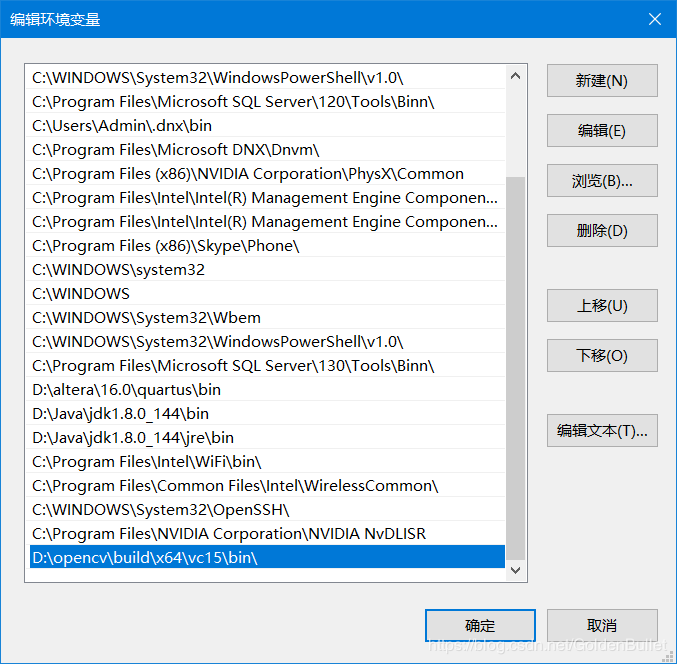Select C:\Program Files\Intel\WiFi\bin\ entry

(x=267, y=462)
